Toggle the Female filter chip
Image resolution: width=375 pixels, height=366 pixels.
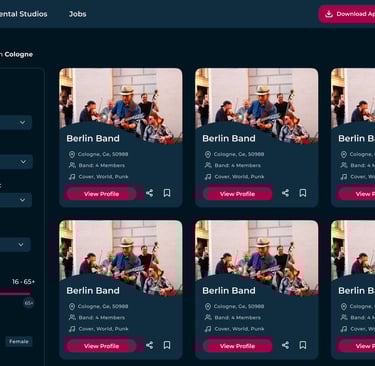click(x=19, y=341)
